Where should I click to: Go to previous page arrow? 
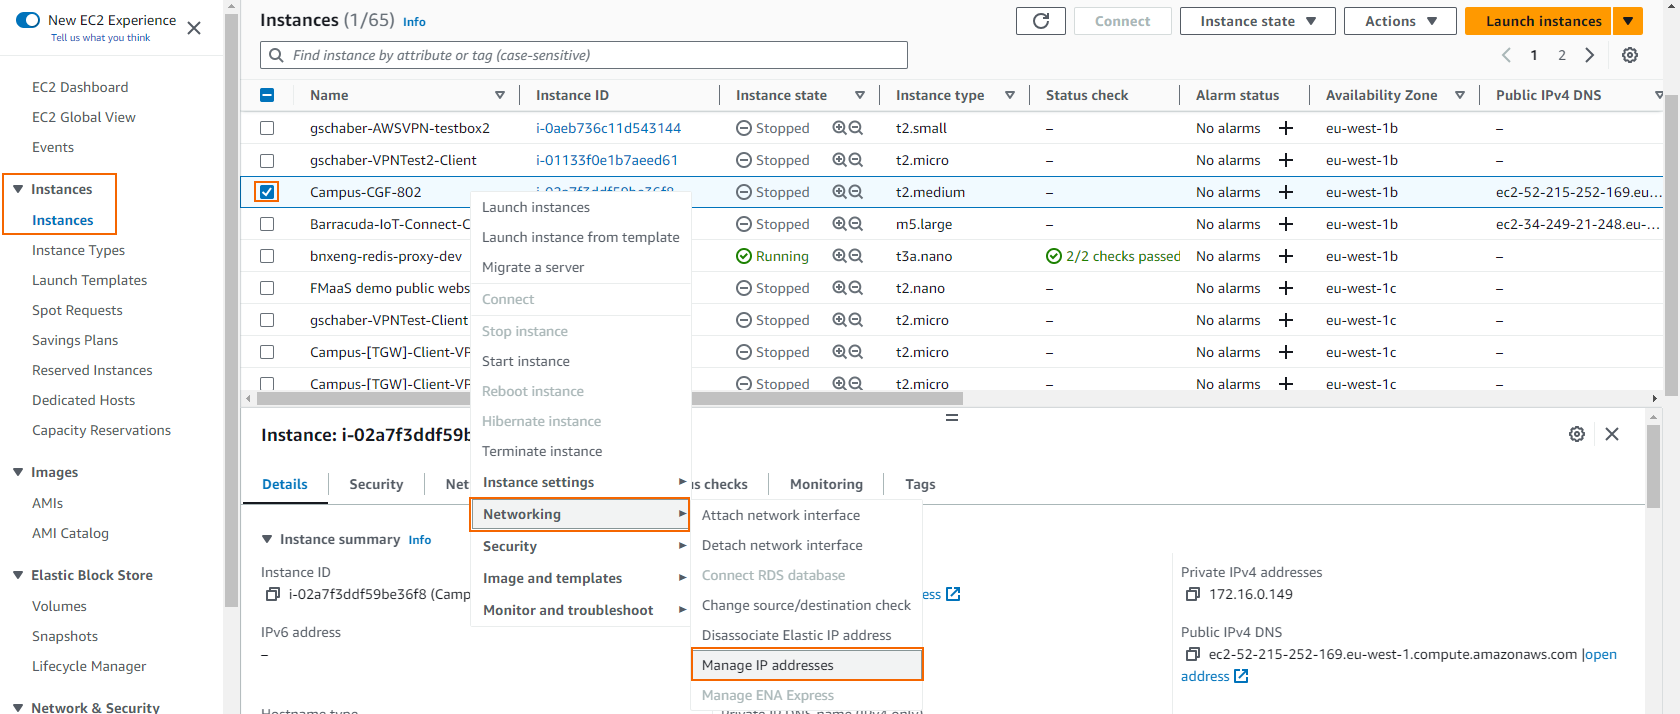[x=1506, y=55]
